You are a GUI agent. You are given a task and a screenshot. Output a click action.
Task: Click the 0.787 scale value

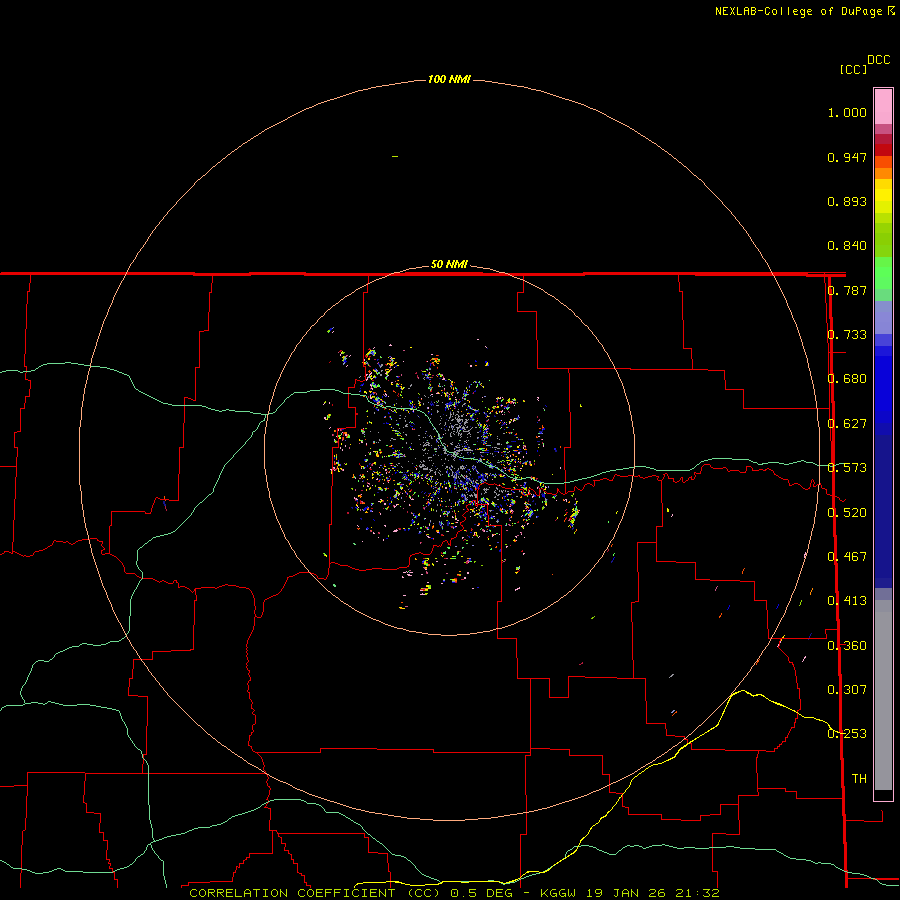pyautogui.click(x=847, y=291)
